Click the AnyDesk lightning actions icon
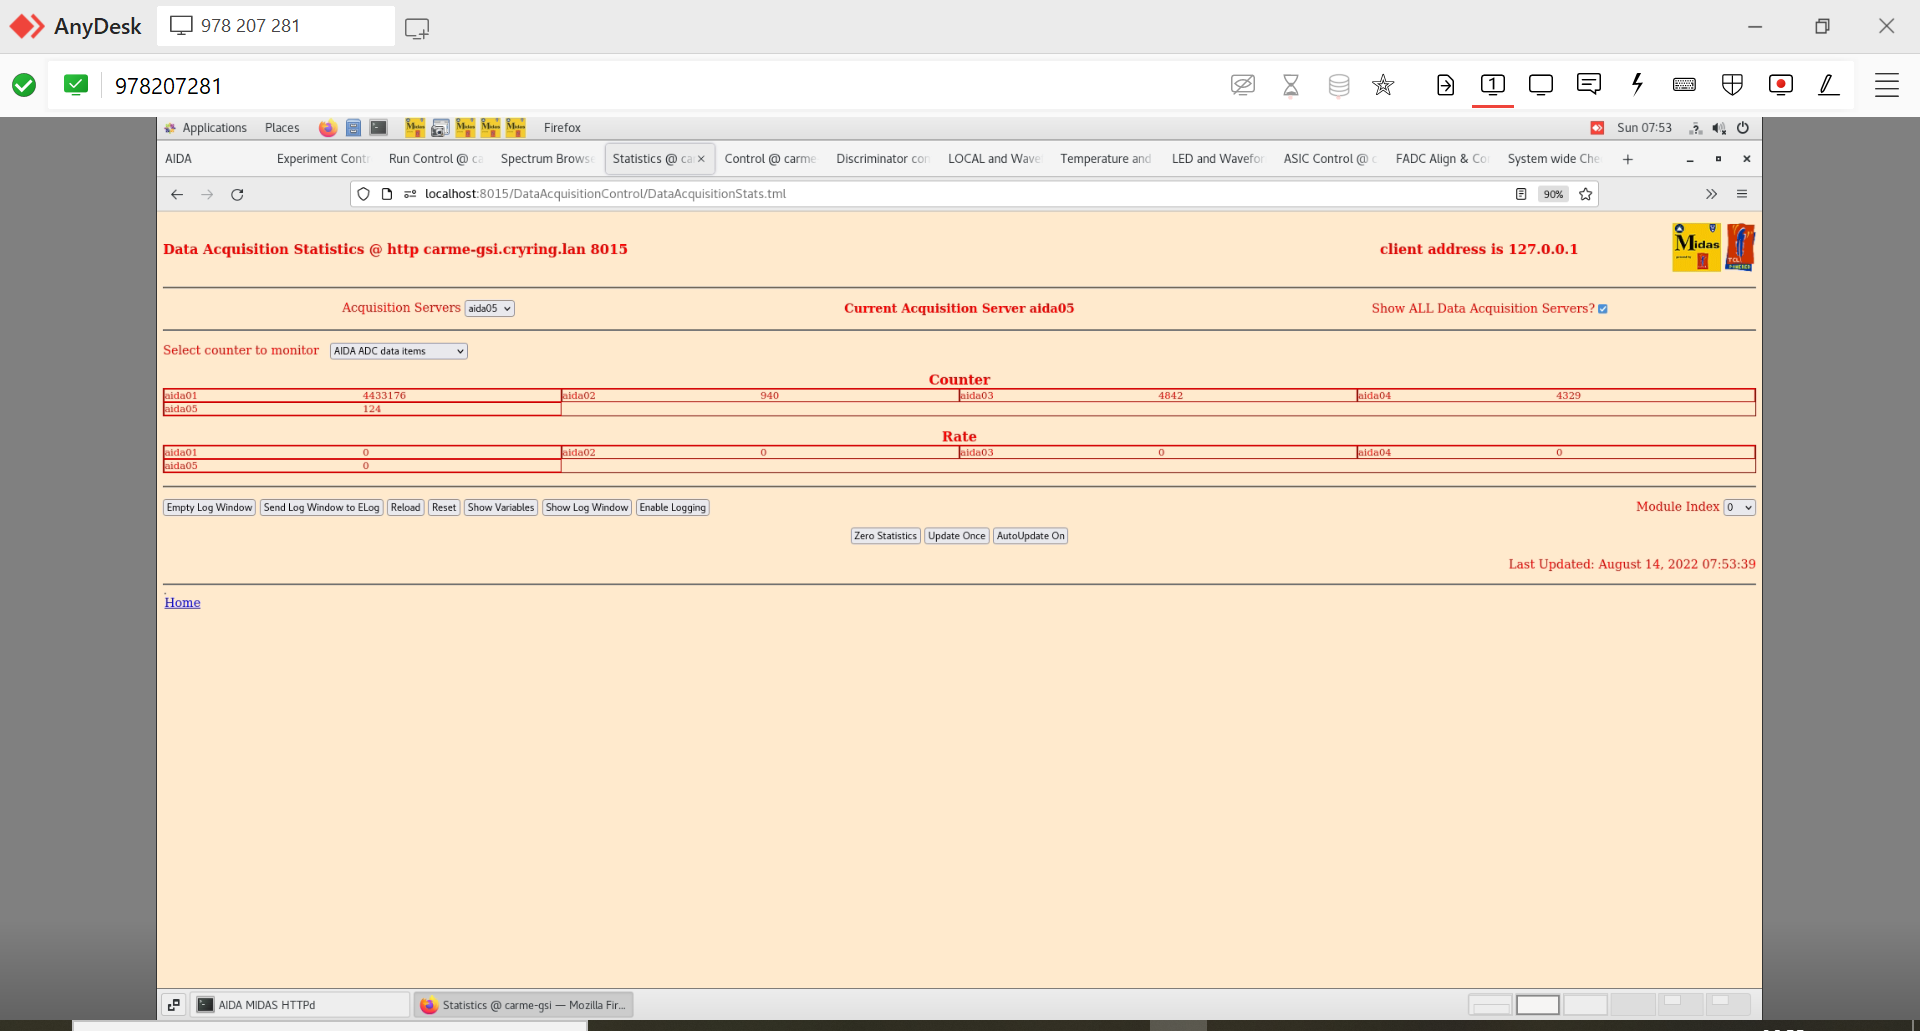 tap(1637, 85)
